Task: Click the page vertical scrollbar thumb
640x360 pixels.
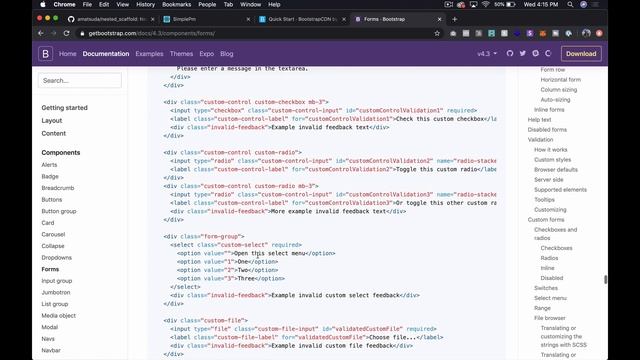Action: click(605, 279)
